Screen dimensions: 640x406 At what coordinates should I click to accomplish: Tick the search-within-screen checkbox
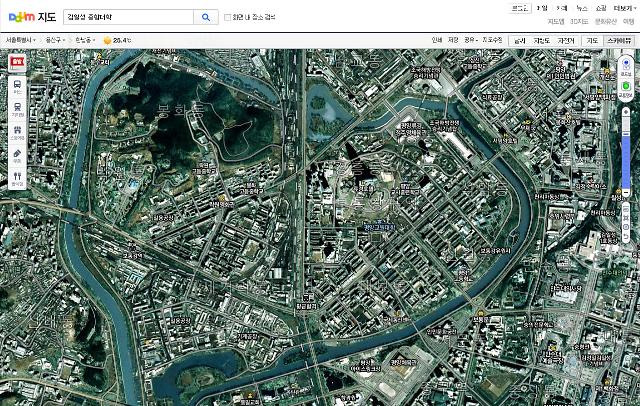click(x=227, y=17)
